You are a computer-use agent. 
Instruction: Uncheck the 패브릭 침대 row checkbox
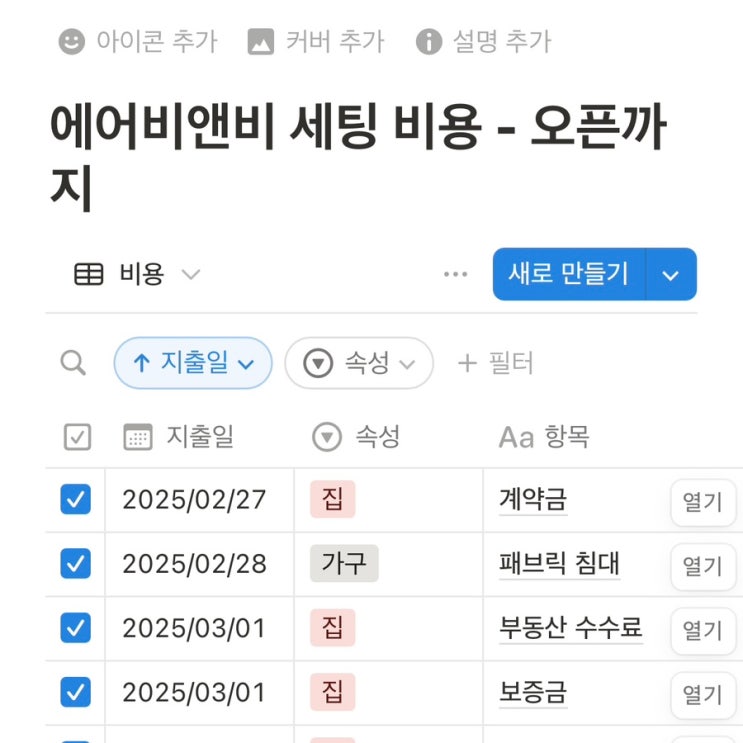(x=75, y=563)
